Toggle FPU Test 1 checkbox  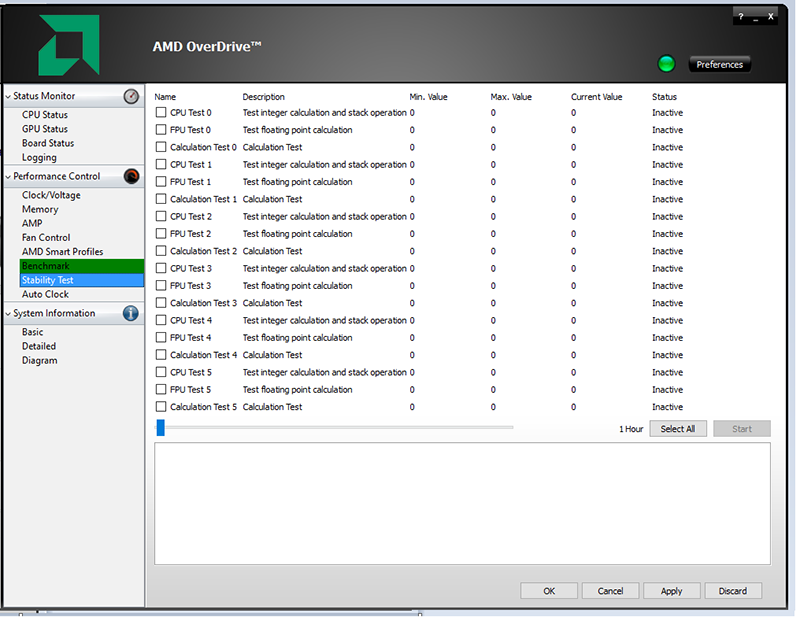[161, 182]
